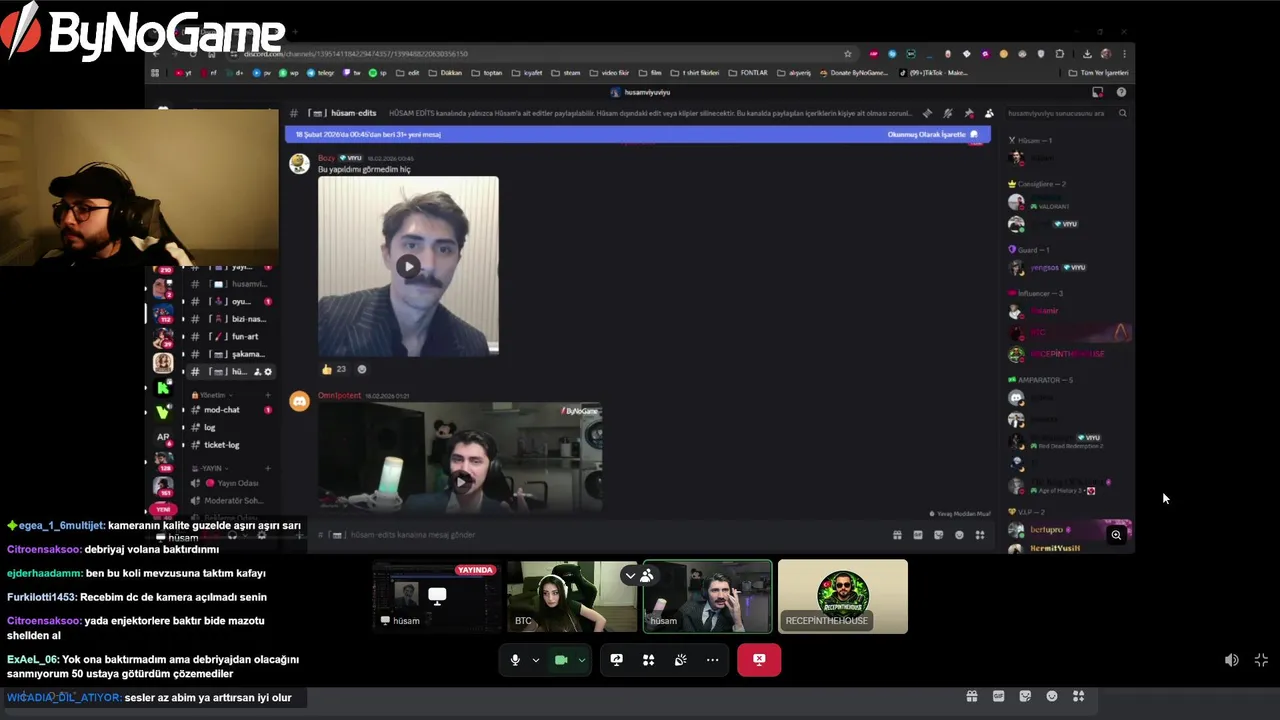Add a channel to the Yönetim category
This screenshot has height=720, width=1280.
(x=268, y=395)
